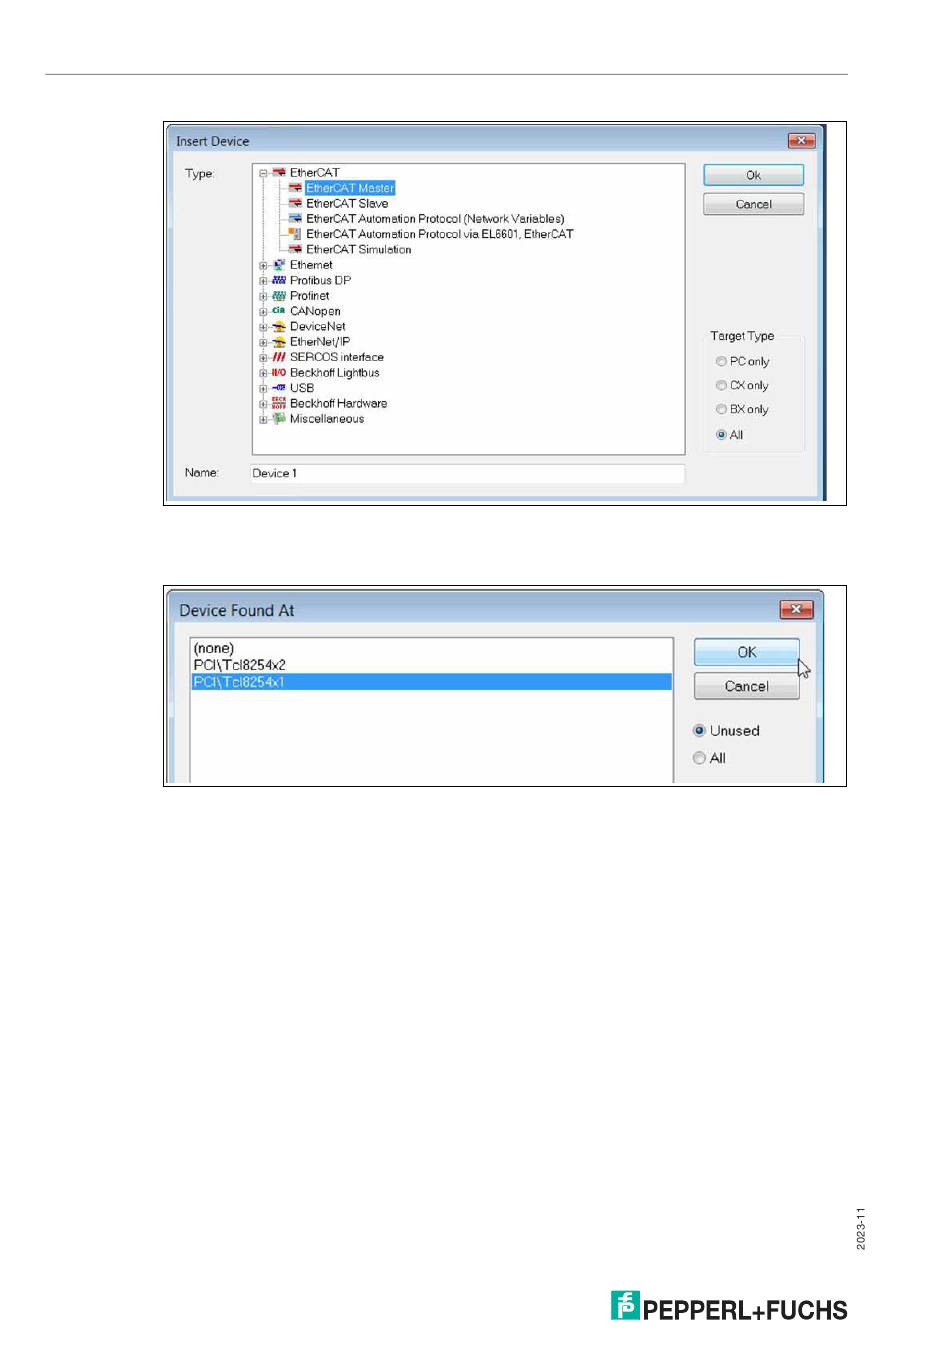
Task: Click the CANopen icon
Action: pos(279,311)
